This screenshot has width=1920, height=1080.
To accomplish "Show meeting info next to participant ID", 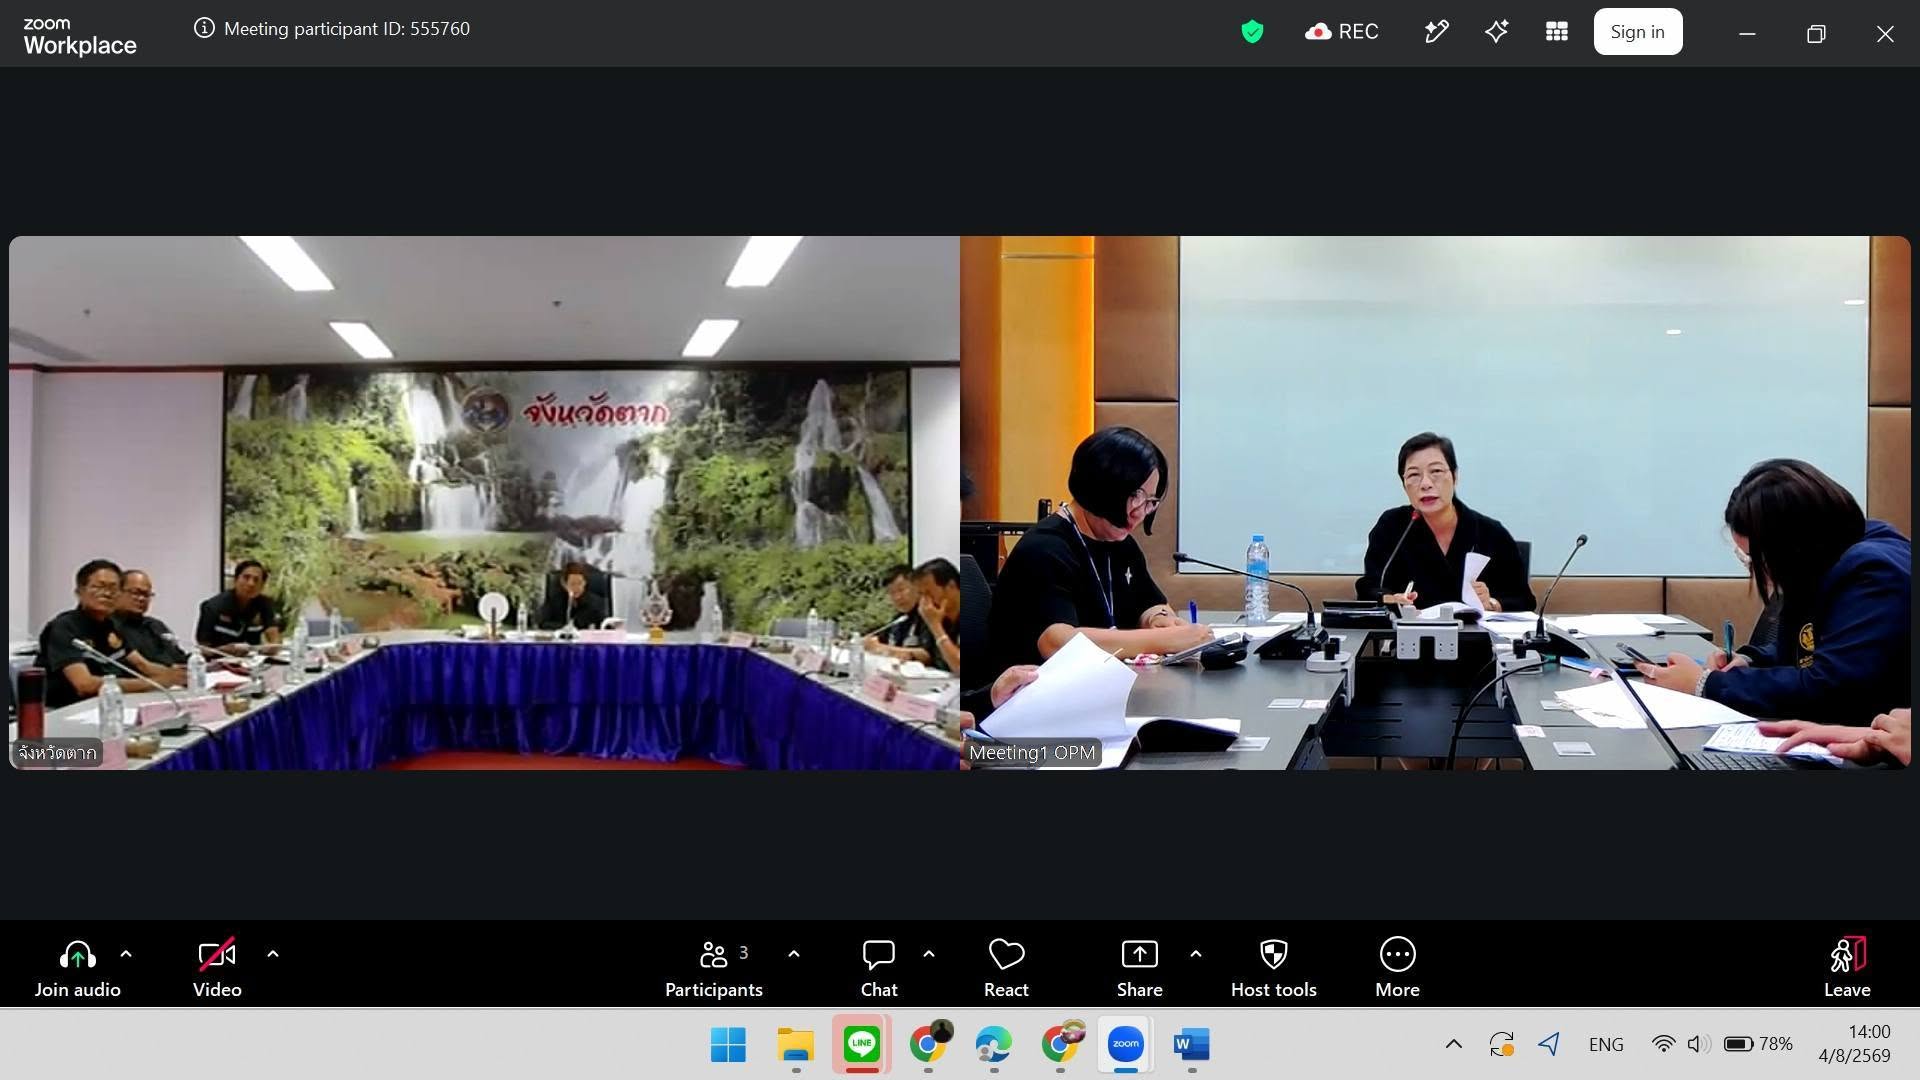I will [204, 28].
